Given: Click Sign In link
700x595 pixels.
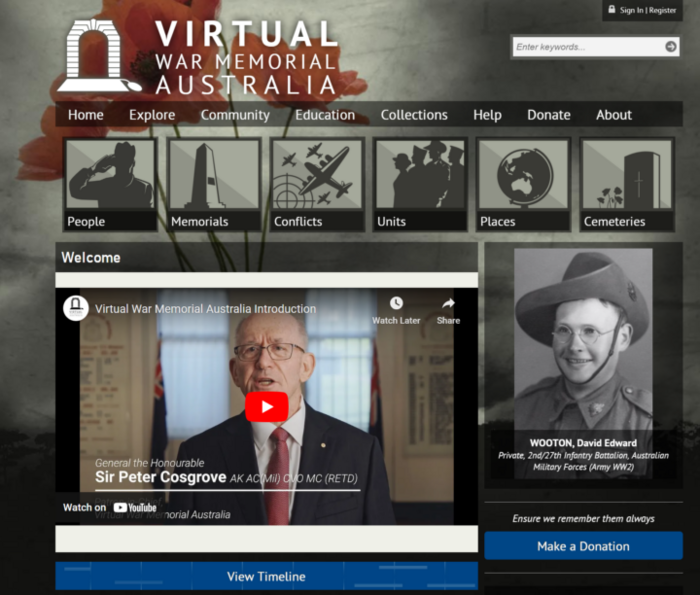Looking at the screenshot, I should 631,10.
